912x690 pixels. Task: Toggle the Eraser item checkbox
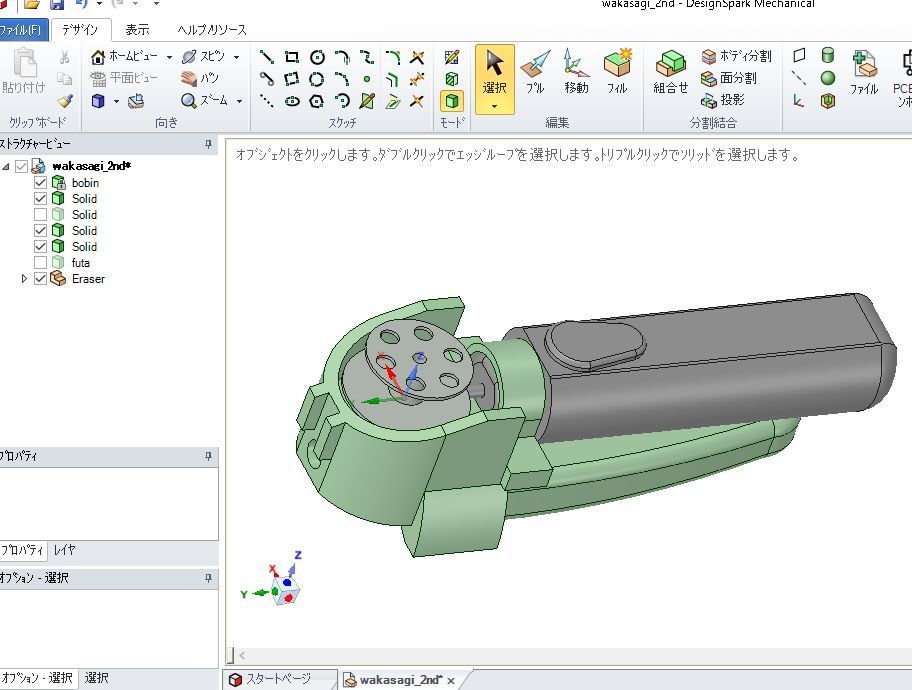click(41, 279)
